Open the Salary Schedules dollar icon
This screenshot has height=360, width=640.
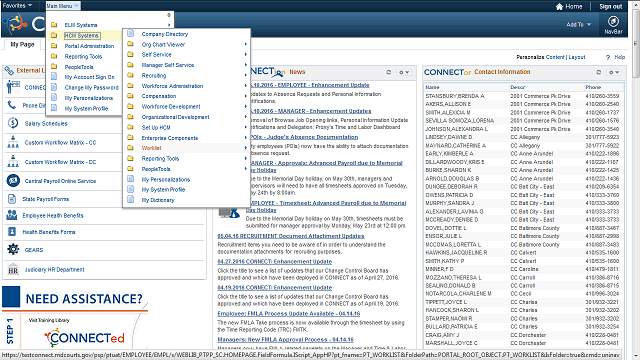pyautogui.click(x=13, y=123)
